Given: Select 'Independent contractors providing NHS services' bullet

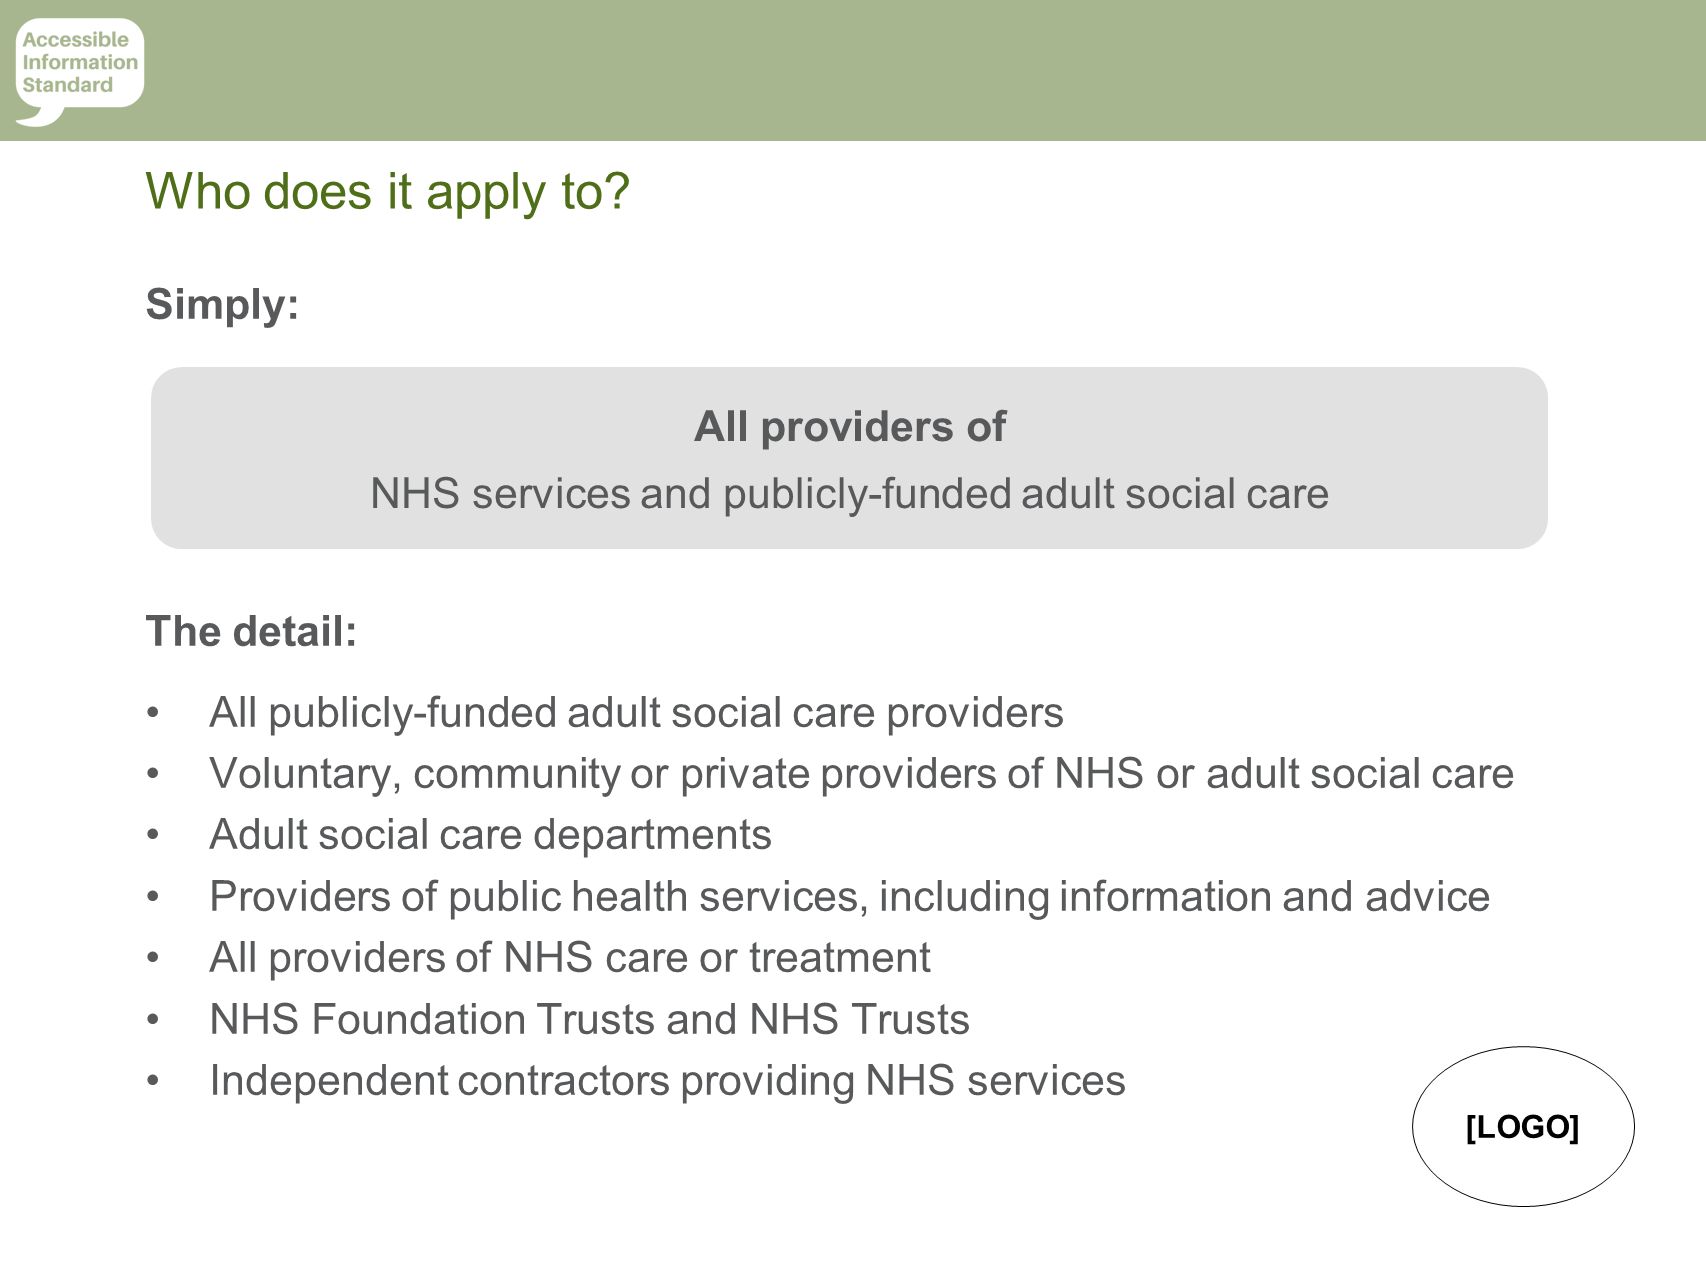Looking at the screenshot, I should [667, 1081].
